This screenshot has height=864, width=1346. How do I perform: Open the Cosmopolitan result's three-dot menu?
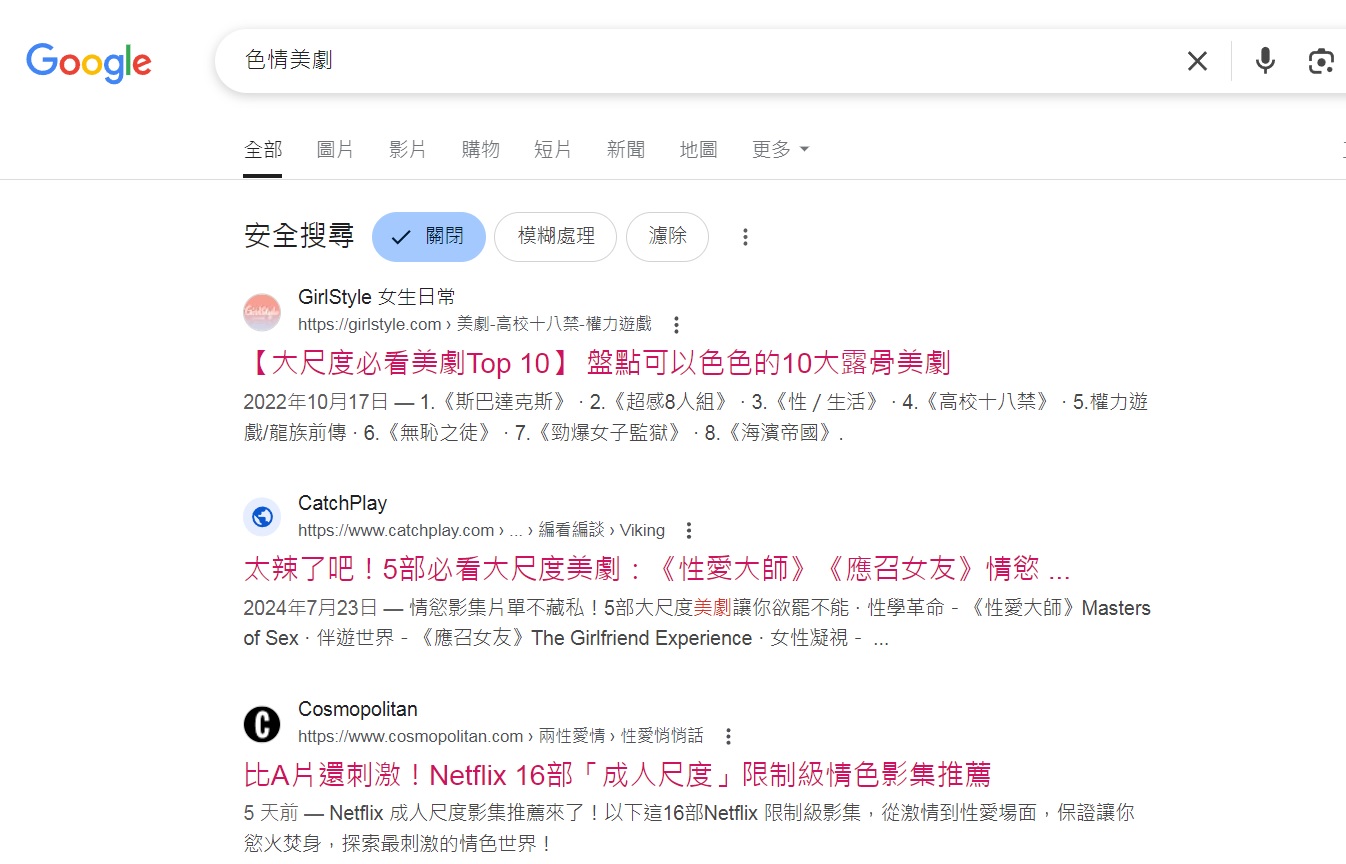click(x=728, y=737)
